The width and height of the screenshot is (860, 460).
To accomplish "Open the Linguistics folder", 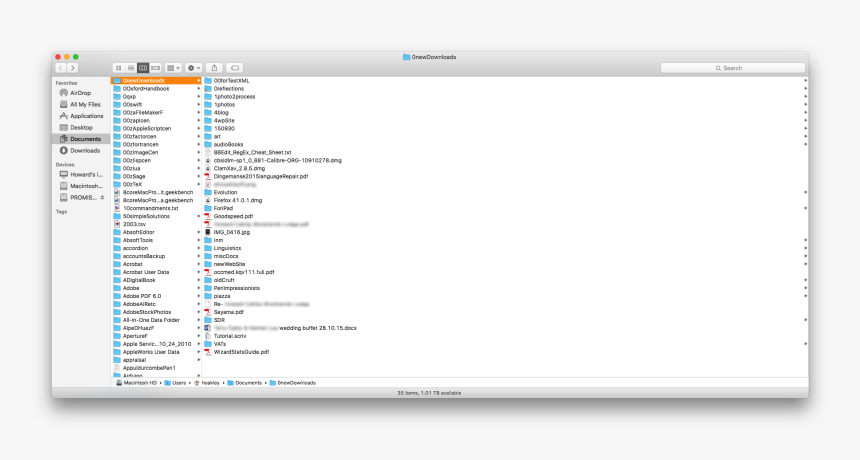I will 506,248.
